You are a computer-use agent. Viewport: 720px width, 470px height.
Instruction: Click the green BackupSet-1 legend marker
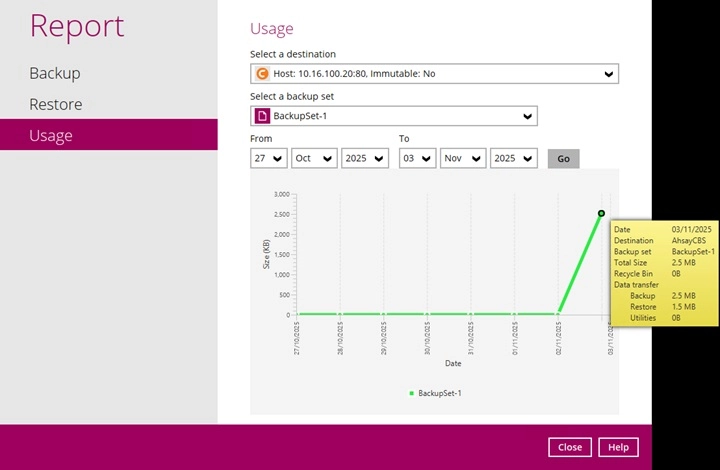(411, 394)
